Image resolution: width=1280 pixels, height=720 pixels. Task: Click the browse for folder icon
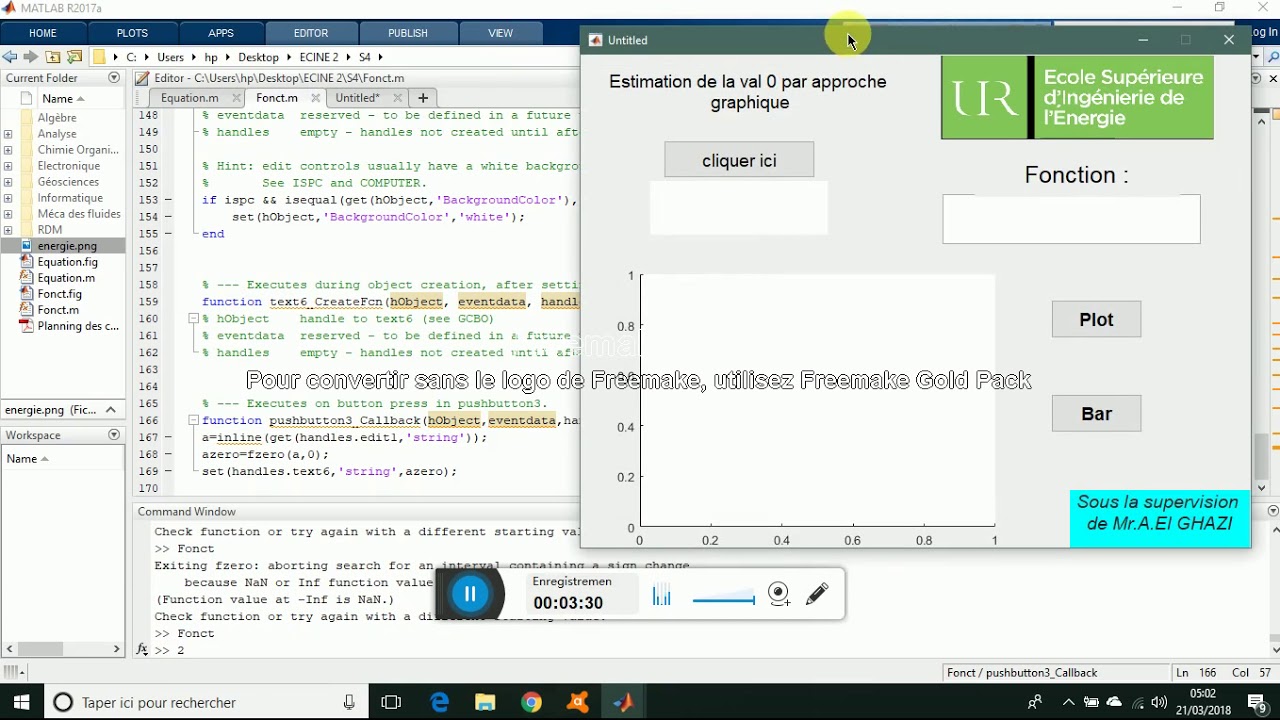(x=74, y=57)
